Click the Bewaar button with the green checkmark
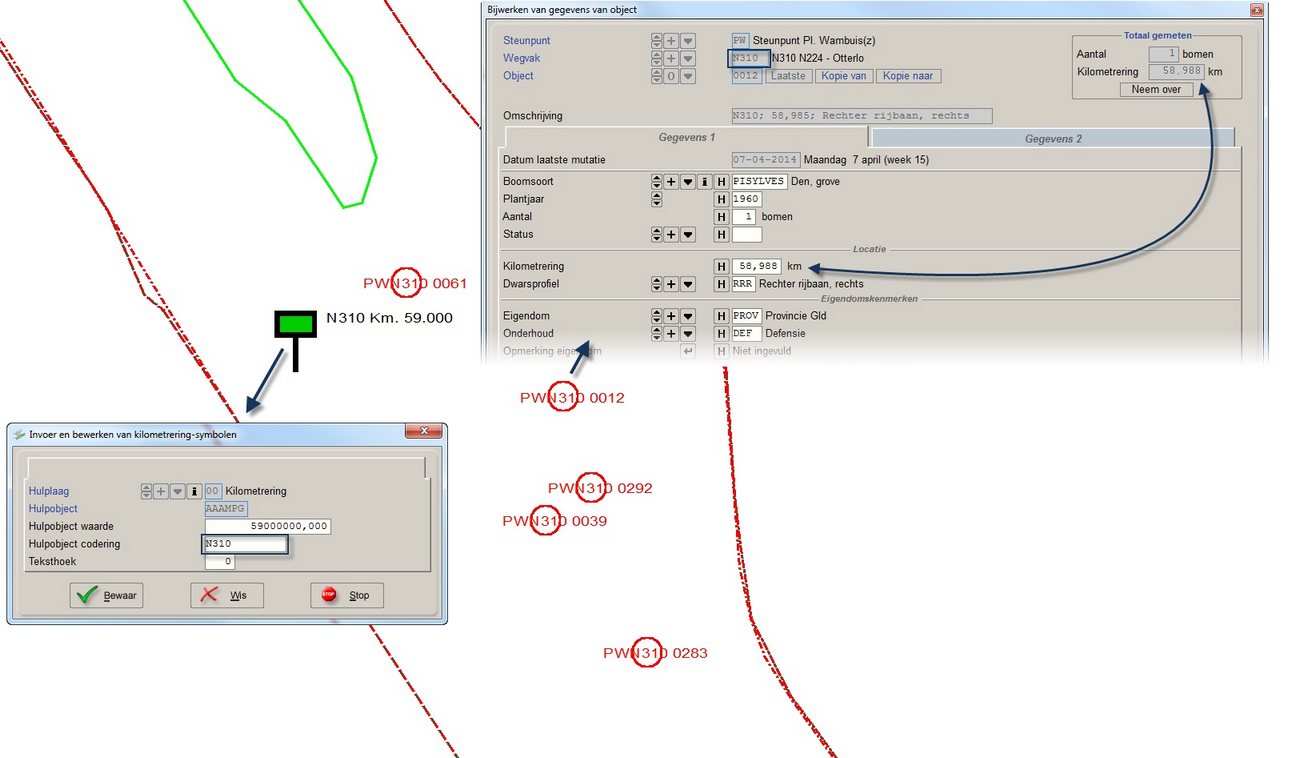 tap(106, 595)
